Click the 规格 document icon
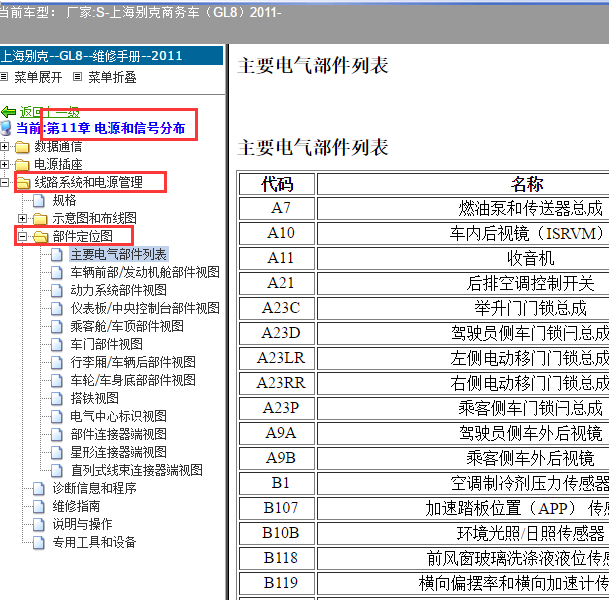The image size is (609, 600). click(39, 201)
